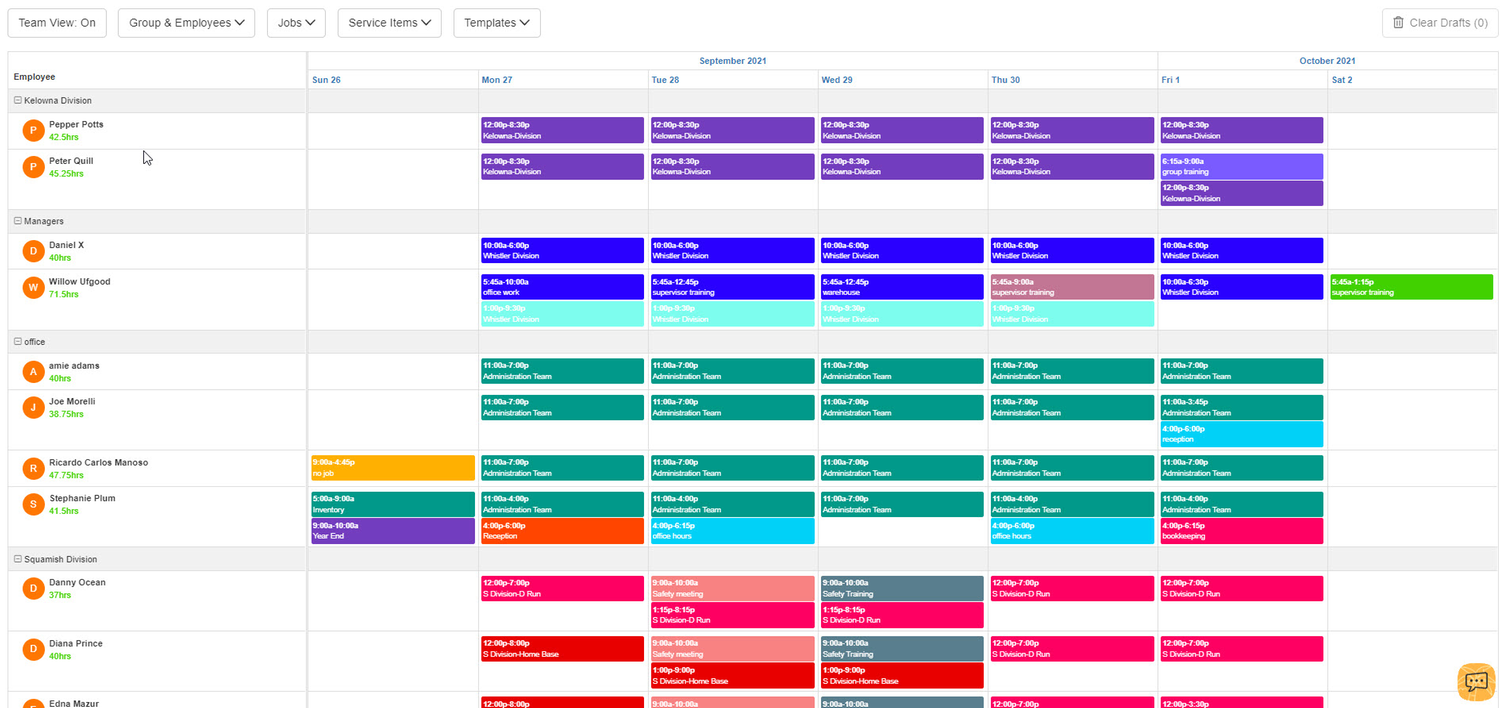This screenshot has height=708, width=1500.
Task: Open Willow Ufgood's Saturday supervisor training shift
Action: [1412, 287]
